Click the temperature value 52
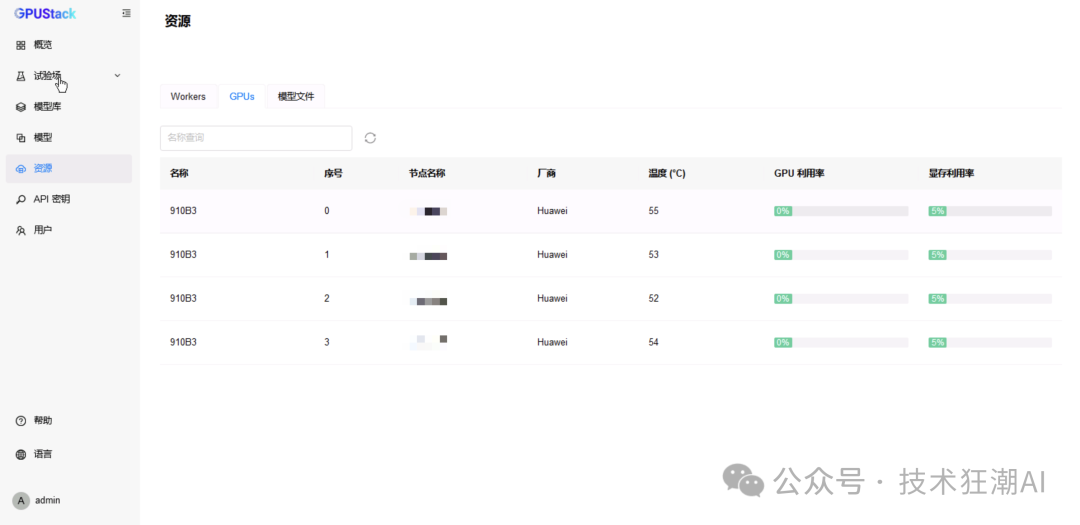 pyautogui.click(x=654, y=298)
